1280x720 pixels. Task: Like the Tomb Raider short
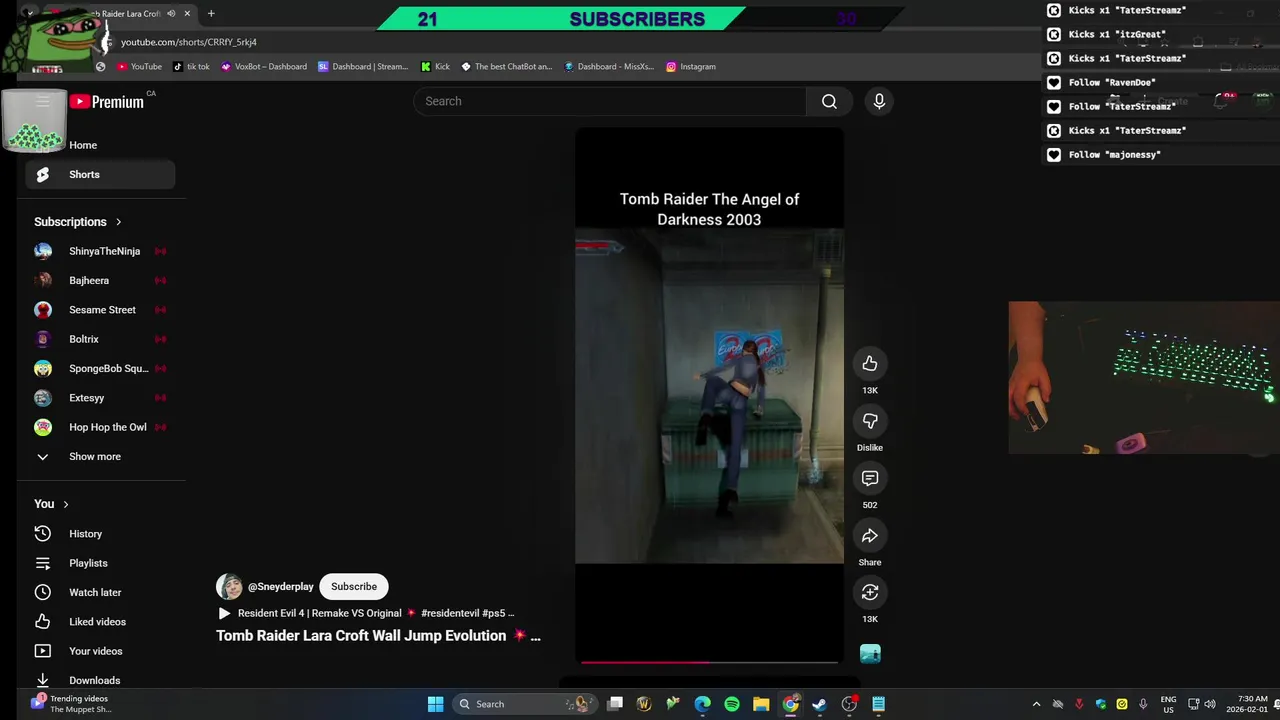click(x=870, y=363)
